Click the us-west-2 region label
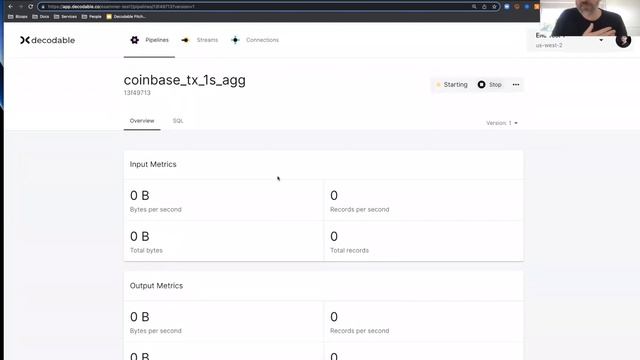640x360 pixels. point(549,45)
